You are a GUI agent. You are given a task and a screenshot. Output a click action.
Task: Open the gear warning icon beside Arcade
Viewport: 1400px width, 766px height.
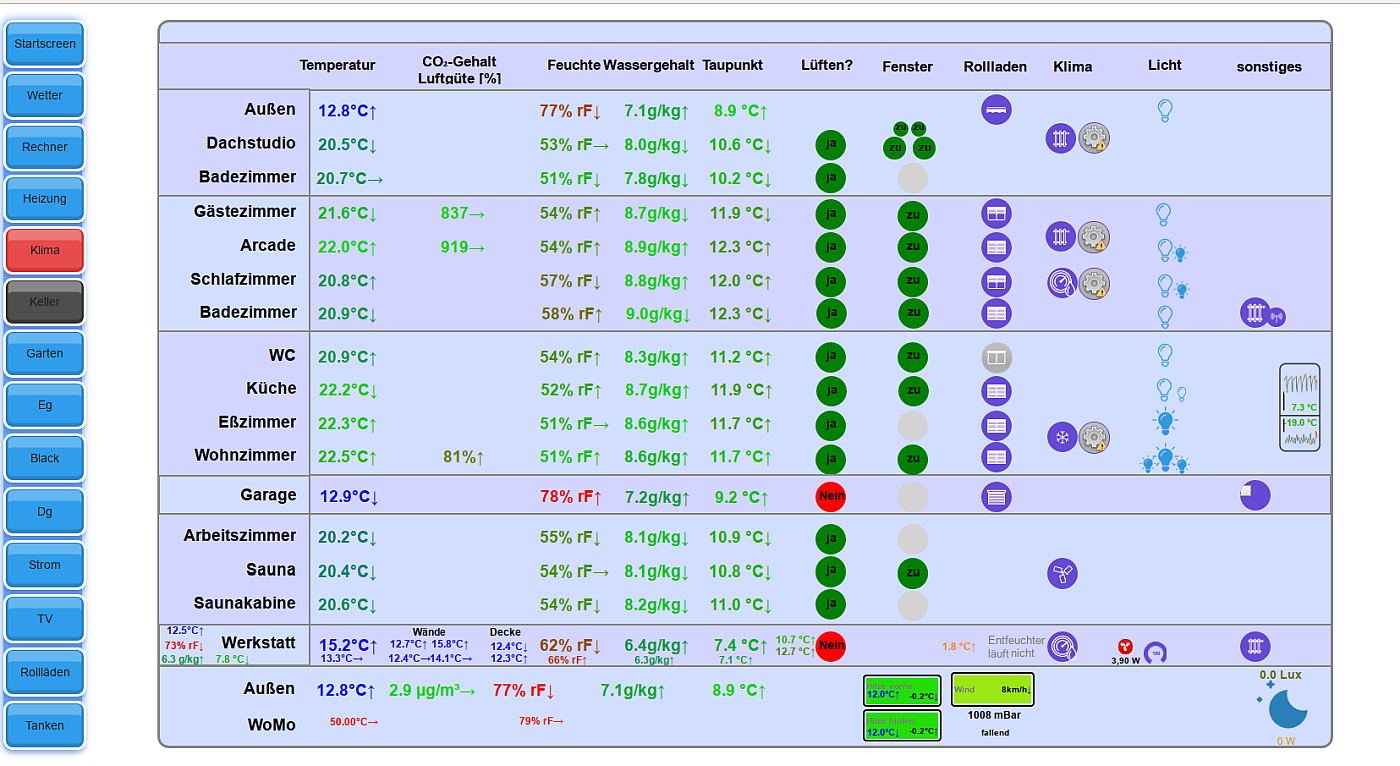pos(1094,237)
